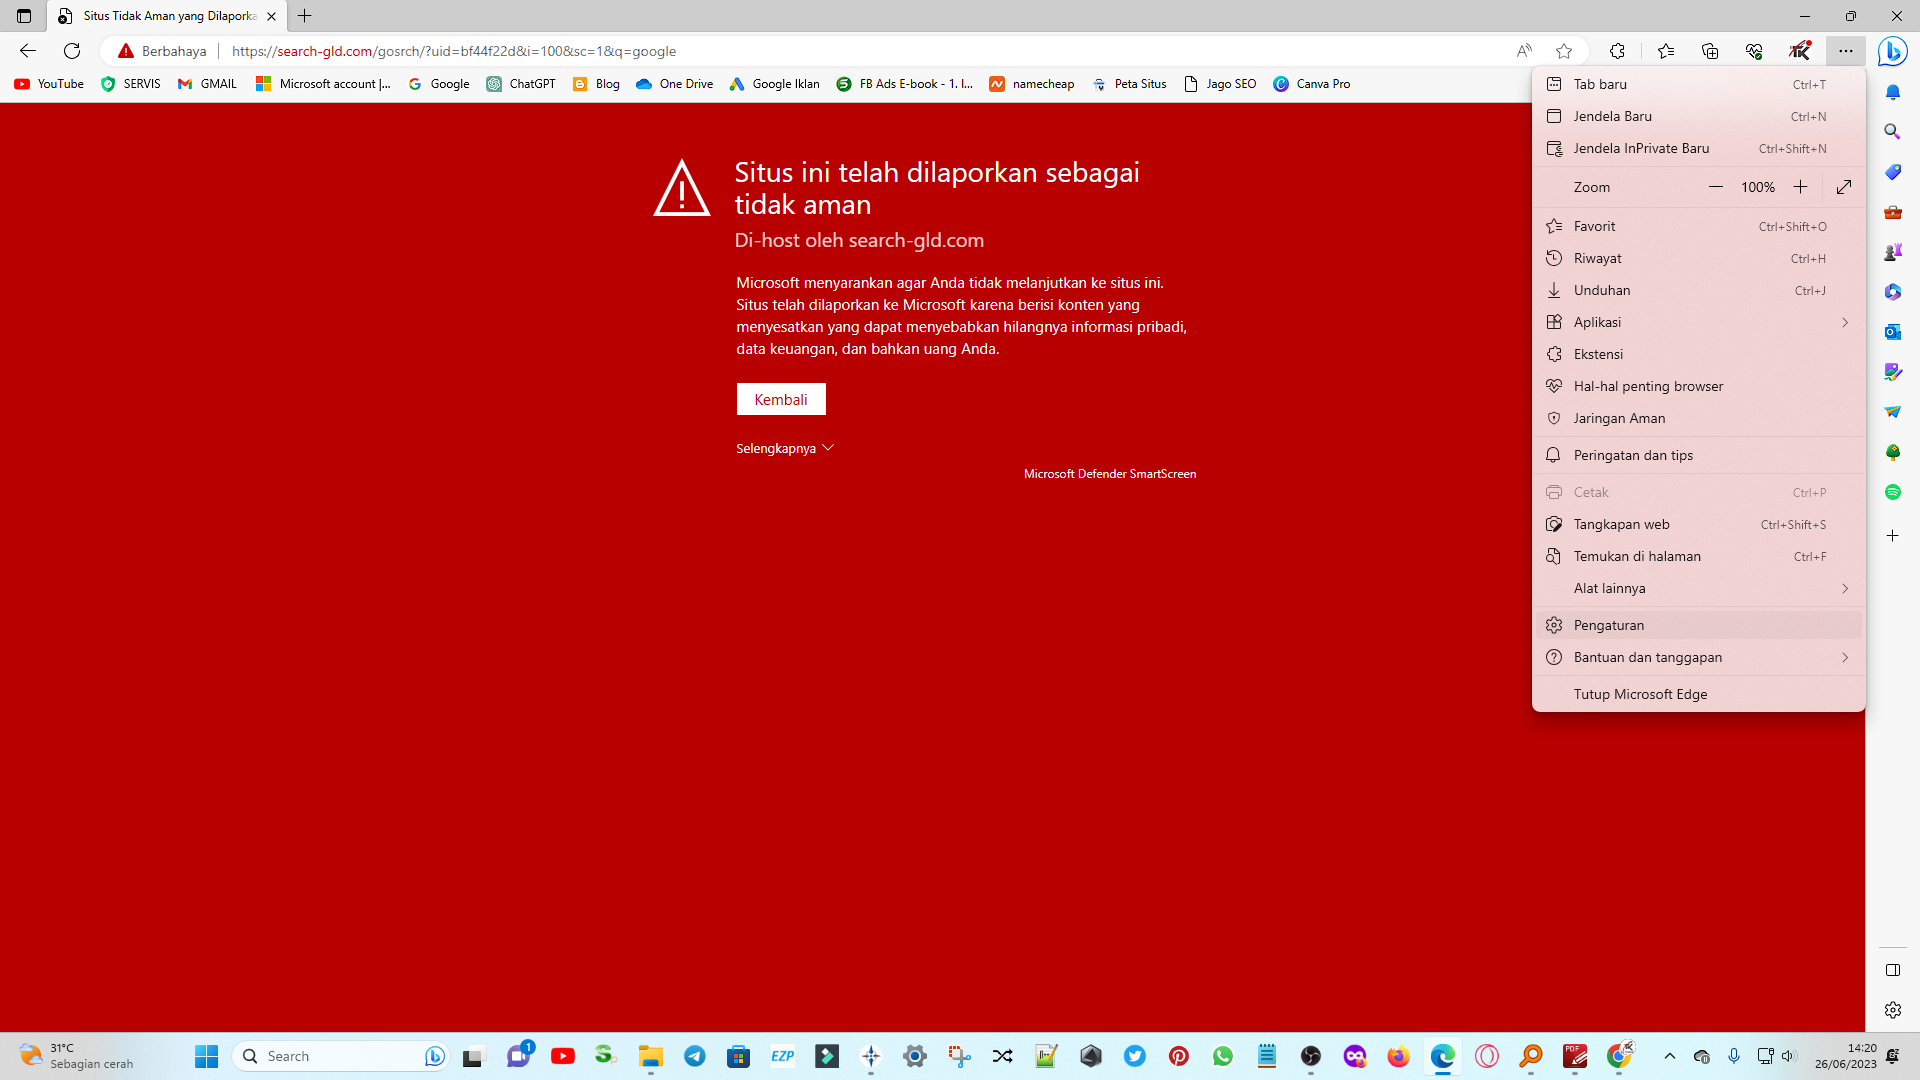Image resolution: width=1920 pixels, height=1080 pixels.
Task: Click the refresh page icon
Action: coord(70,51)
